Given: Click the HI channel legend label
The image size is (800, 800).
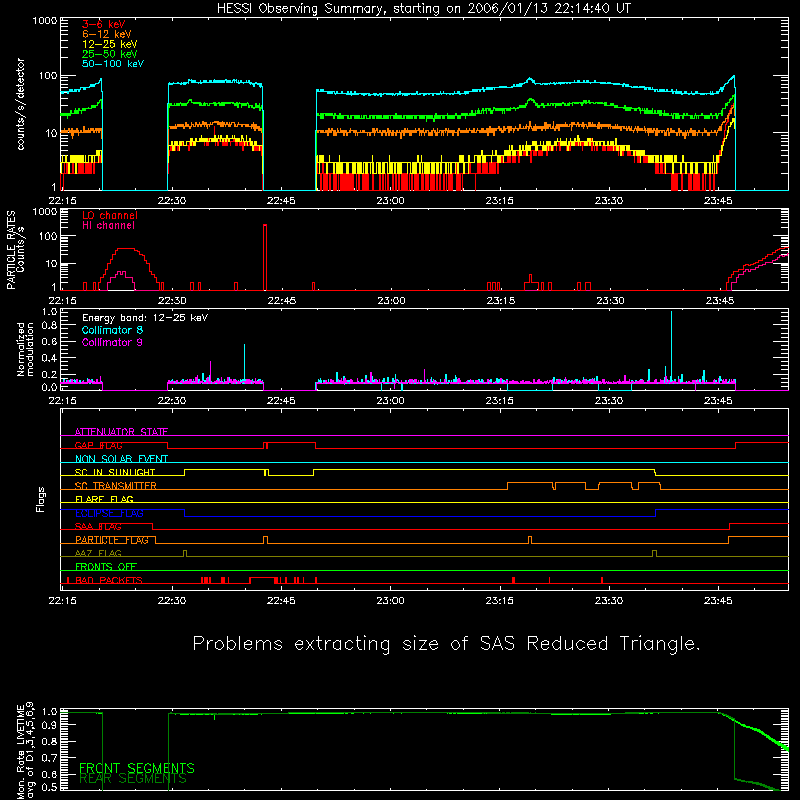Looking at the screenshot, I should [108, 226].
